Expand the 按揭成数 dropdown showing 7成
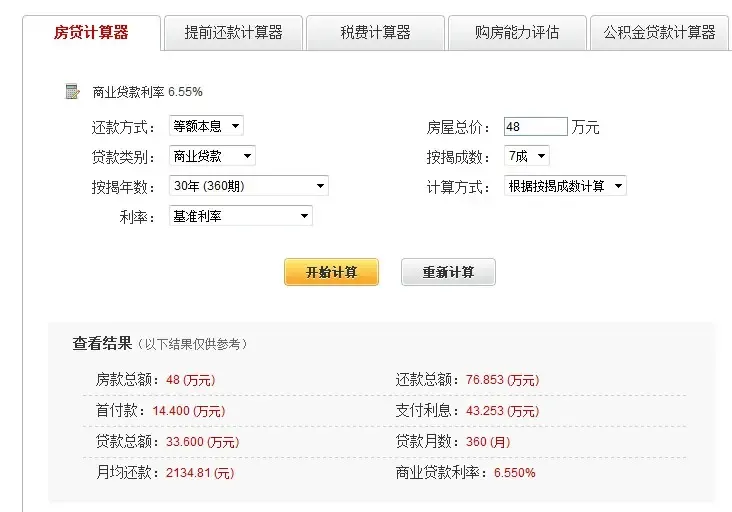732x512 pixels. 527,156
